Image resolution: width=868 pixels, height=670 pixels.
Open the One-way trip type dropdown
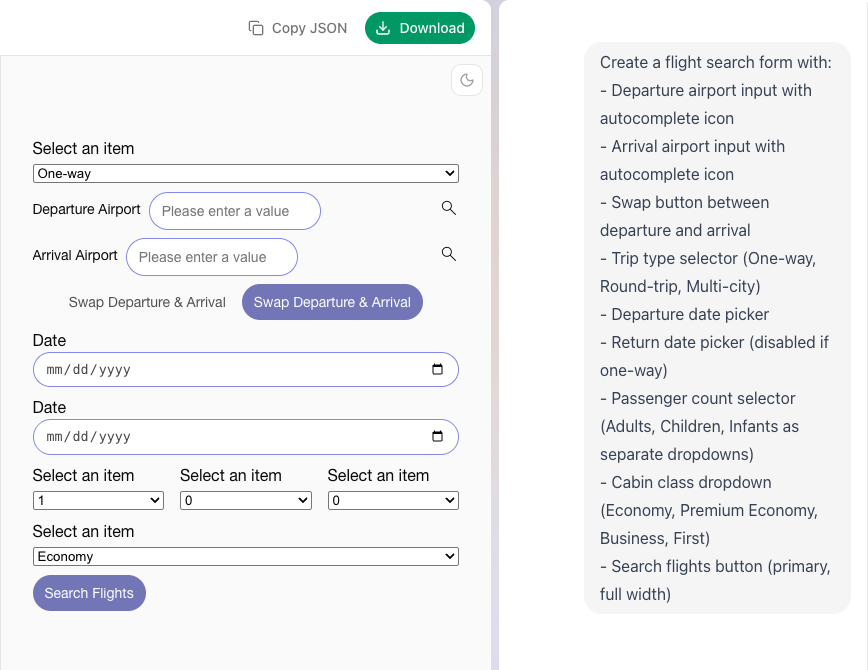click(x=245, y=174)
